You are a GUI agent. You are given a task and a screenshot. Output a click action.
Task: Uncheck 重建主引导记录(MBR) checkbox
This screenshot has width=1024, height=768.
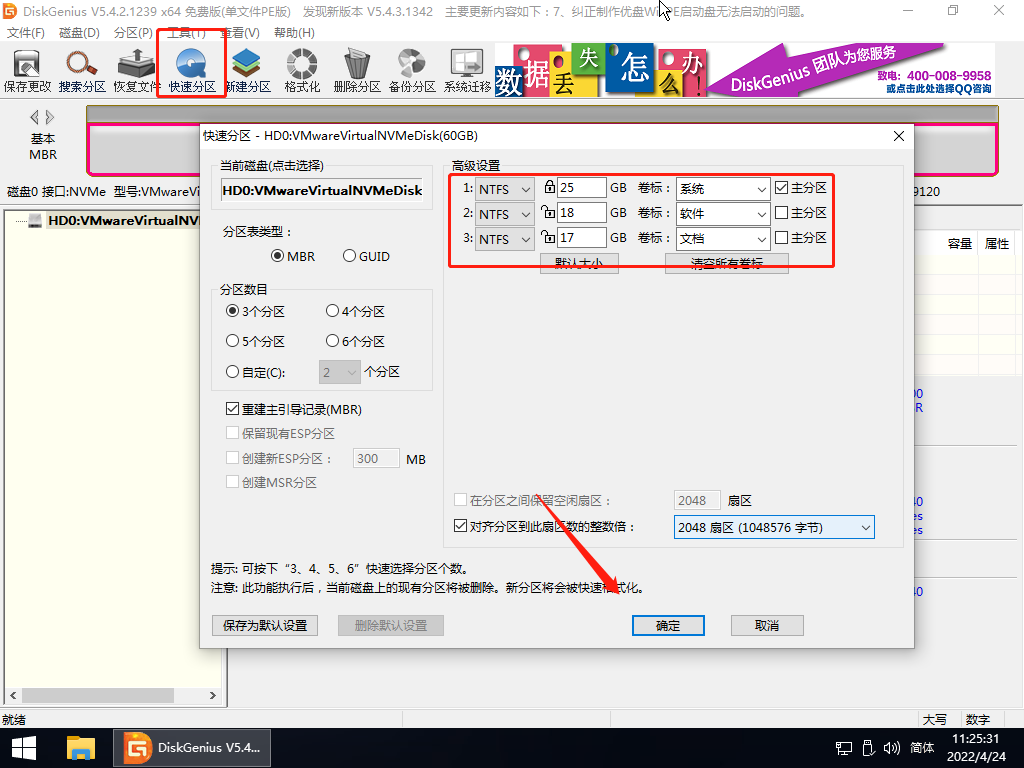click(233, 409)
